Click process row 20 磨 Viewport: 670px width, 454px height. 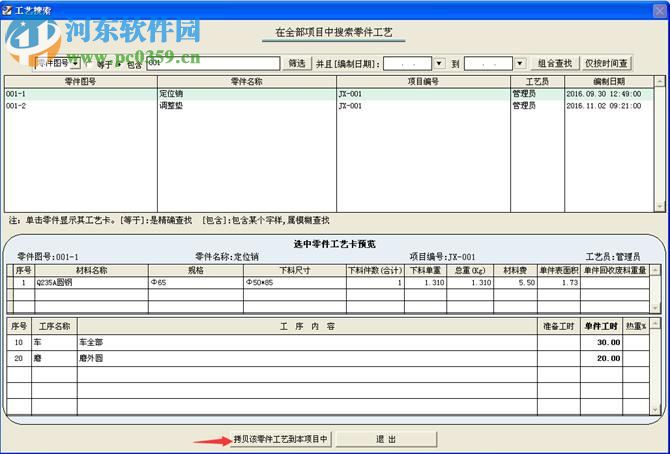tap(328, 359)
